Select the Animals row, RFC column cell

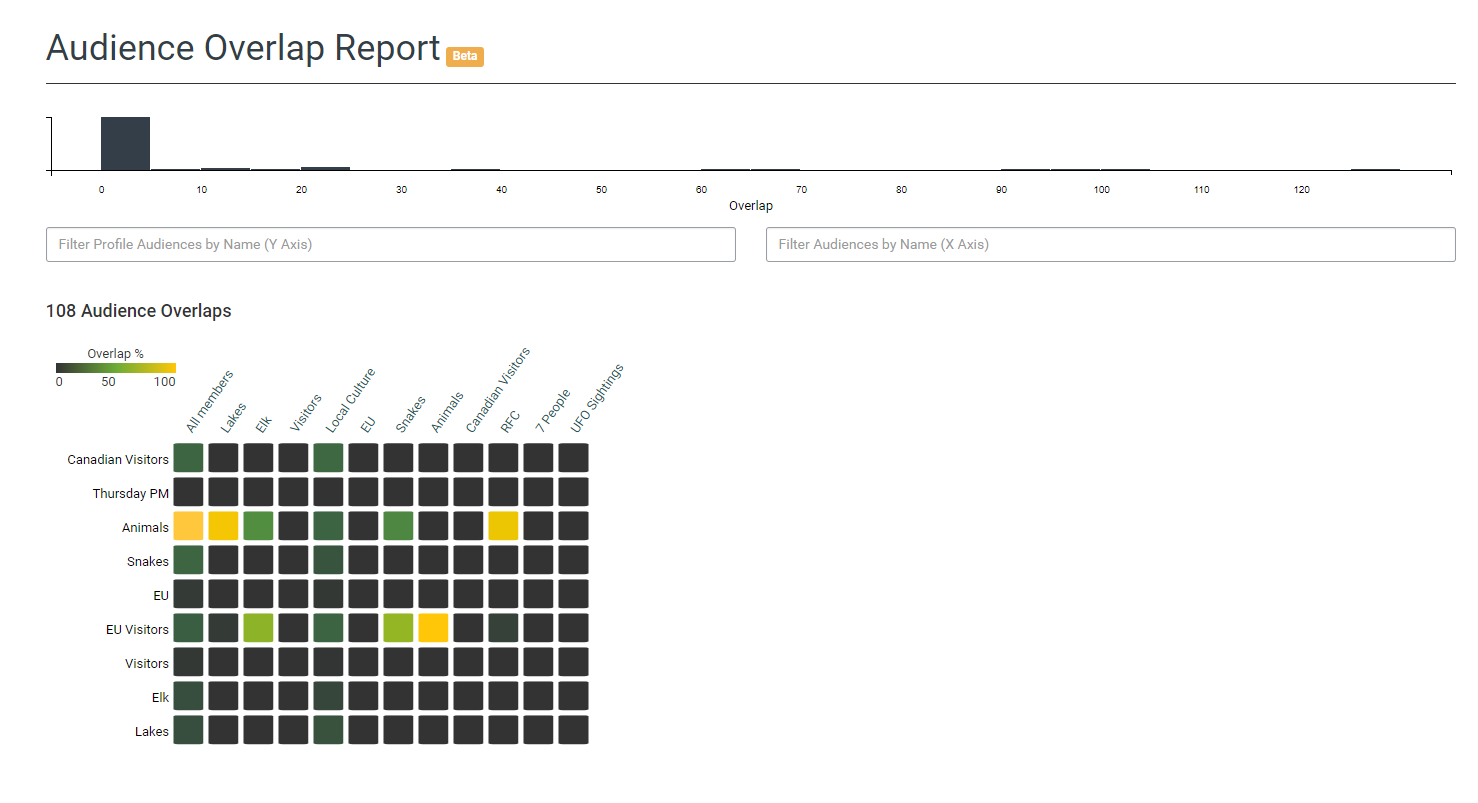pos(503,526)
